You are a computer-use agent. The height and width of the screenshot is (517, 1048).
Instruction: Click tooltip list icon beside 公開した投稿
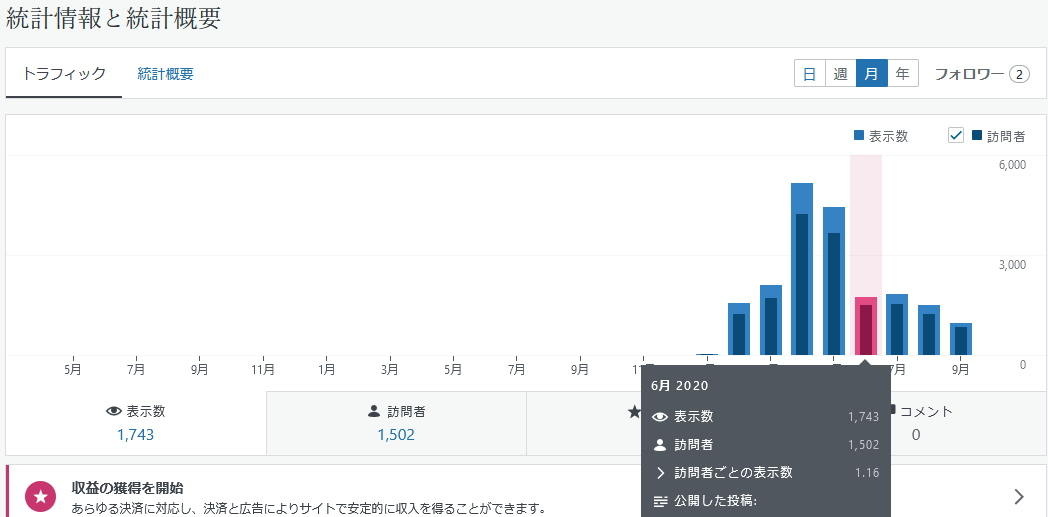[x=660, y=501]
